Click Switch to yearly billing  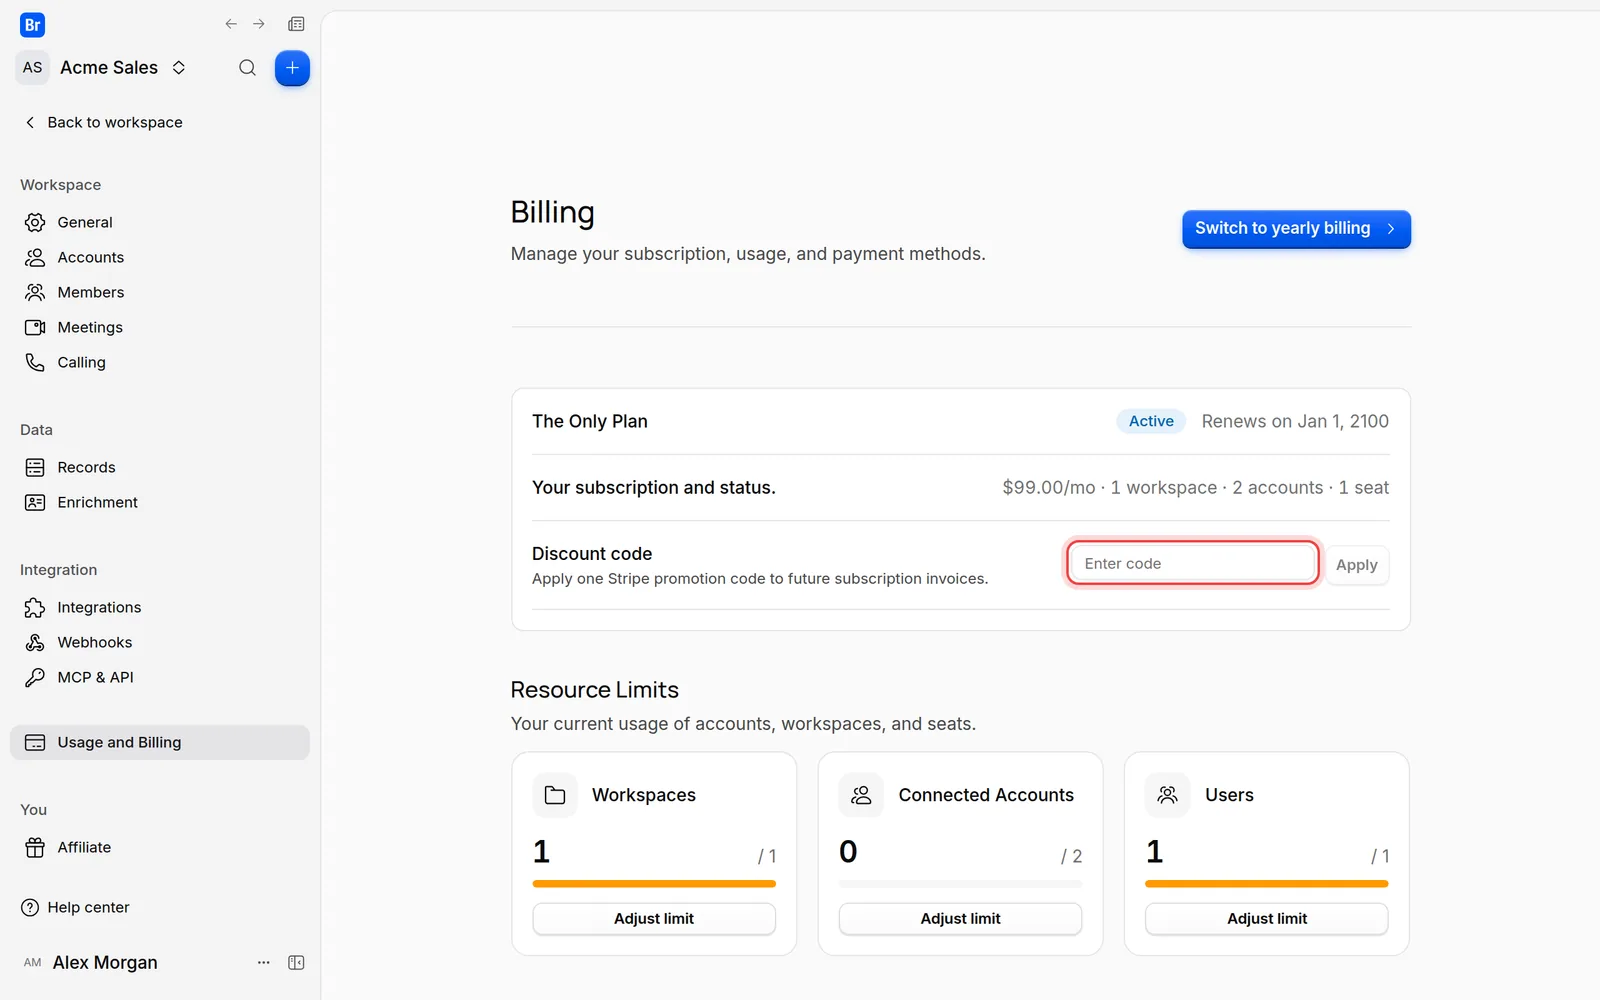tap(1296, 229)
